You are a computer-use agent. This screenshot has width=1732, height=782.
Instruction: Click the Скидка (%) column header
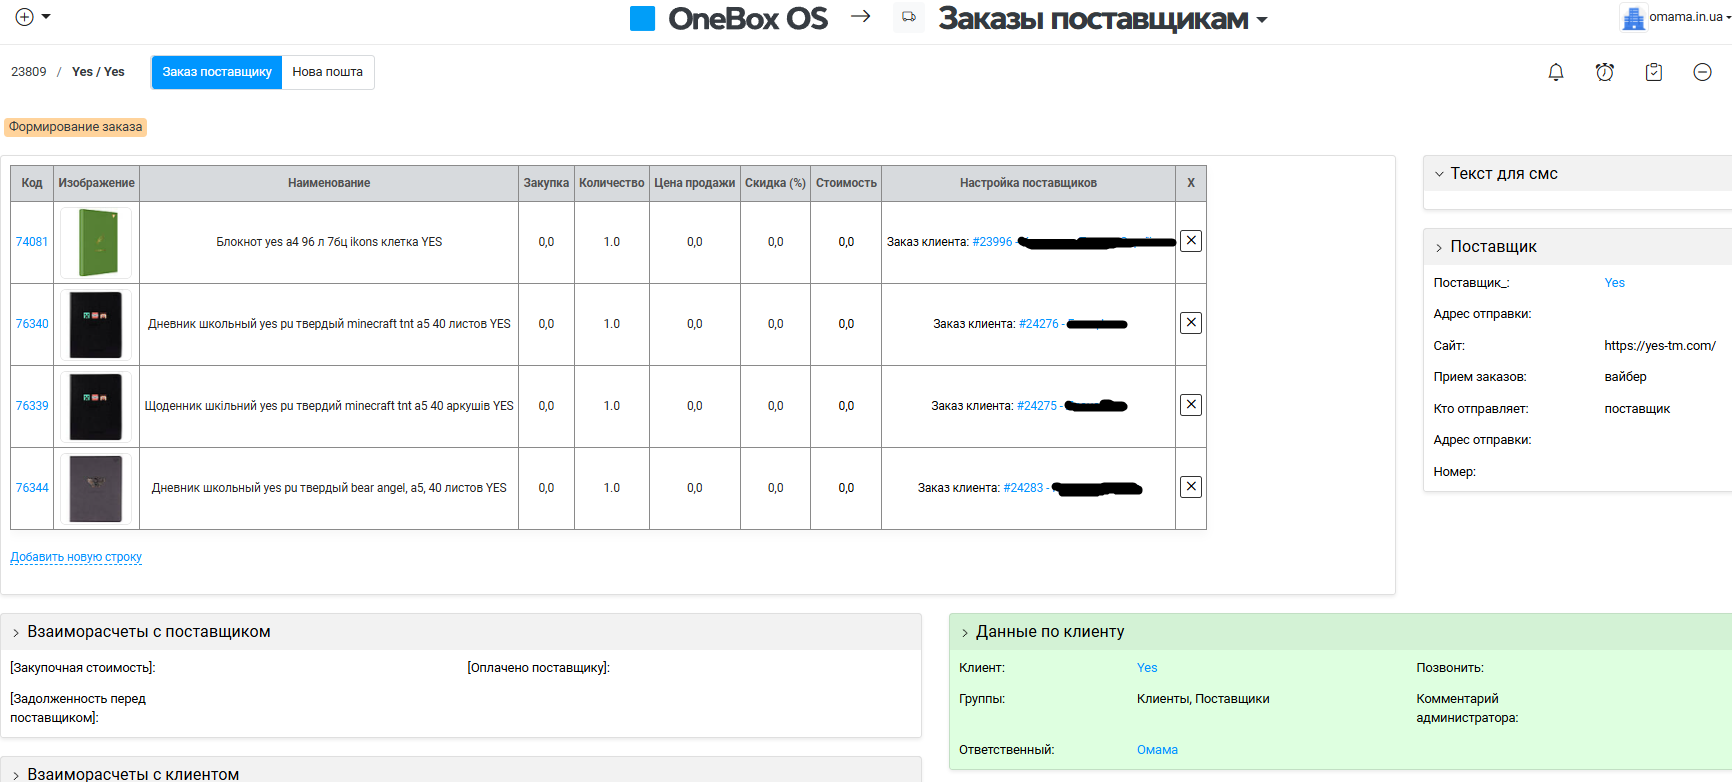775,183
